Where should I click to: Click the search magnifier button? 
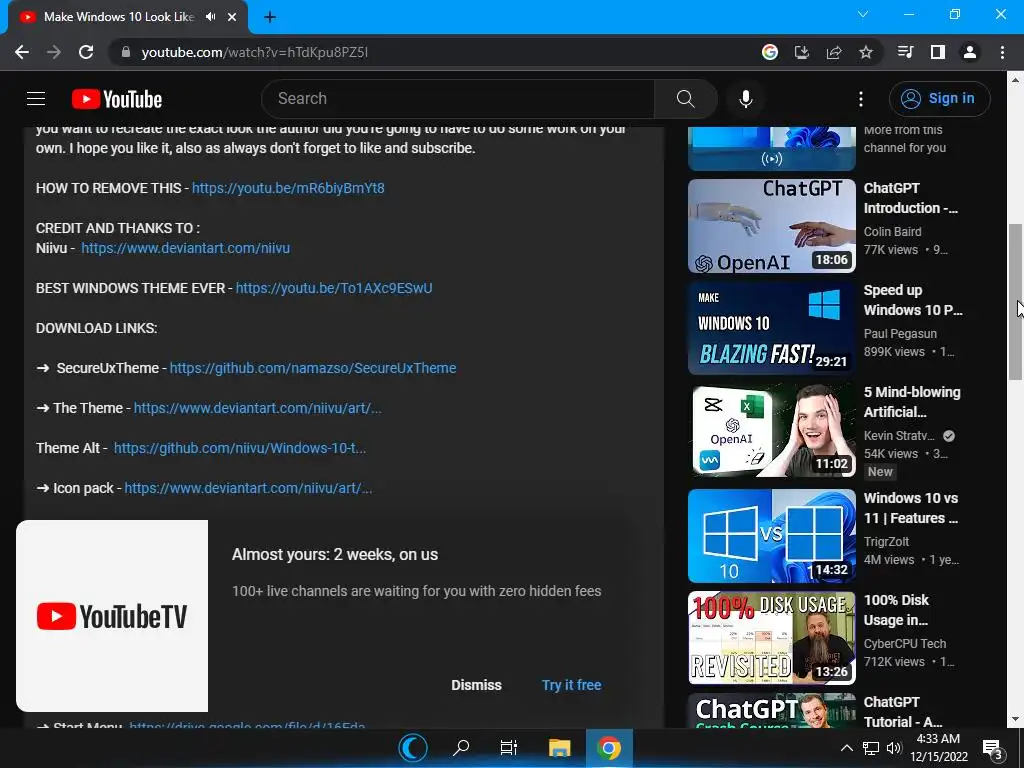(x=685, y=99)
